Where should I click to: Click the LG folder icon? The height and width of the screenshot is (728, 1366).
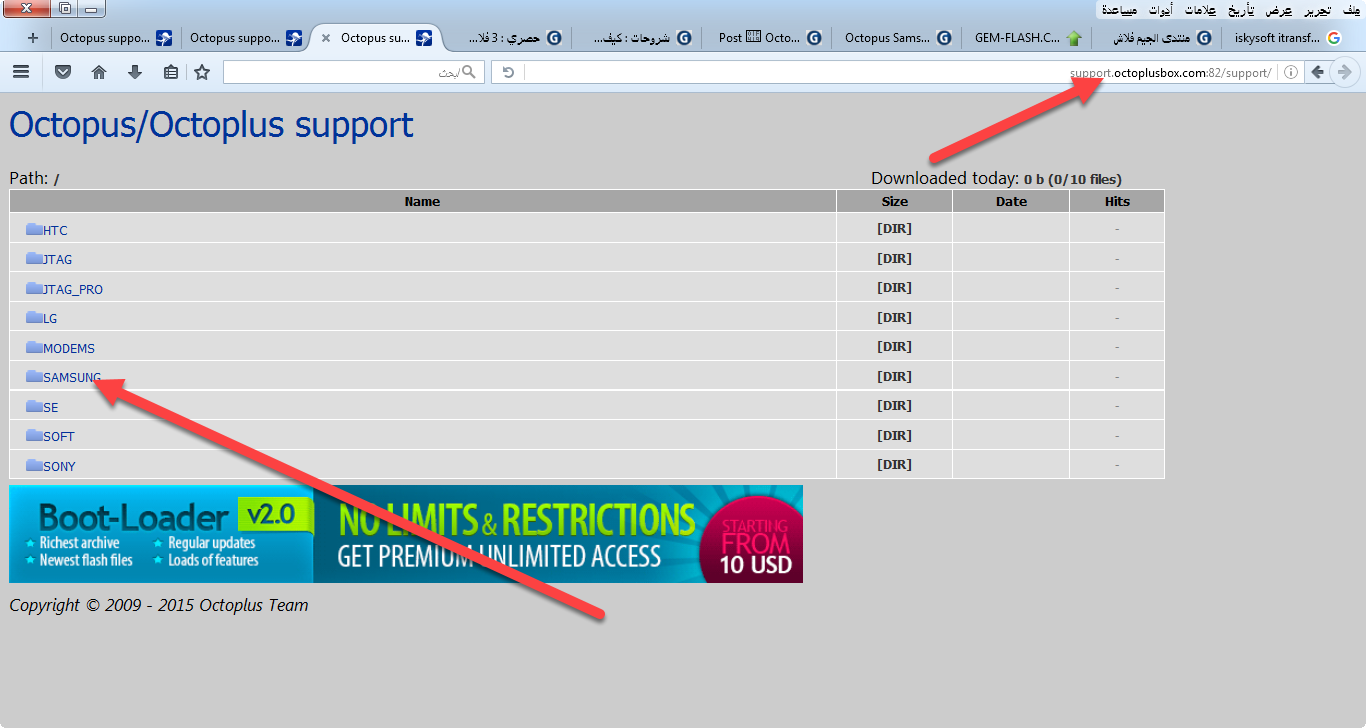pos(34,318)
